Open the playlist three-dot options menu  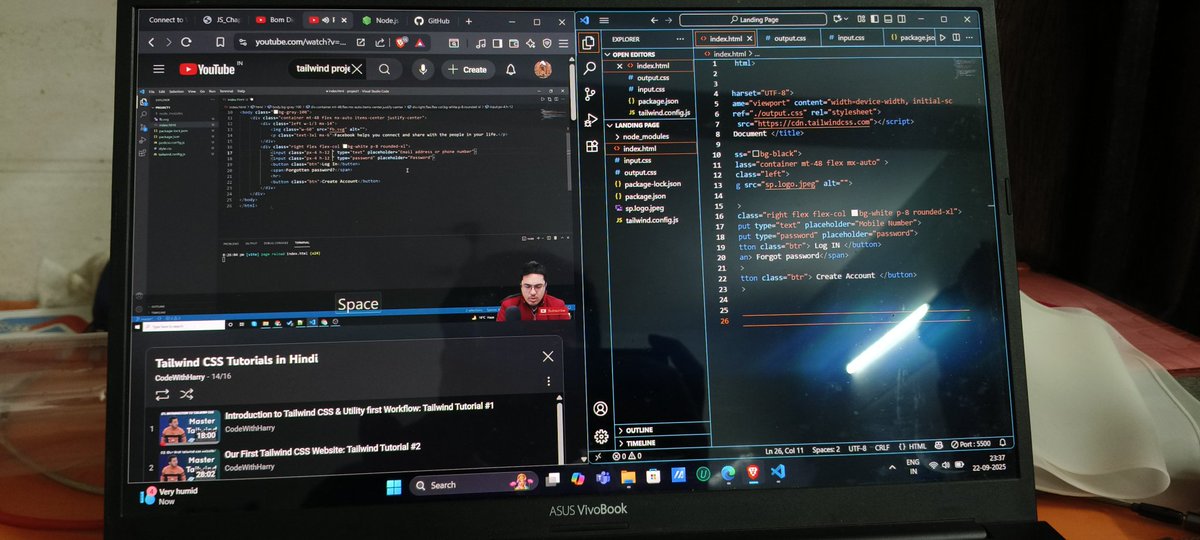(548, 381)
